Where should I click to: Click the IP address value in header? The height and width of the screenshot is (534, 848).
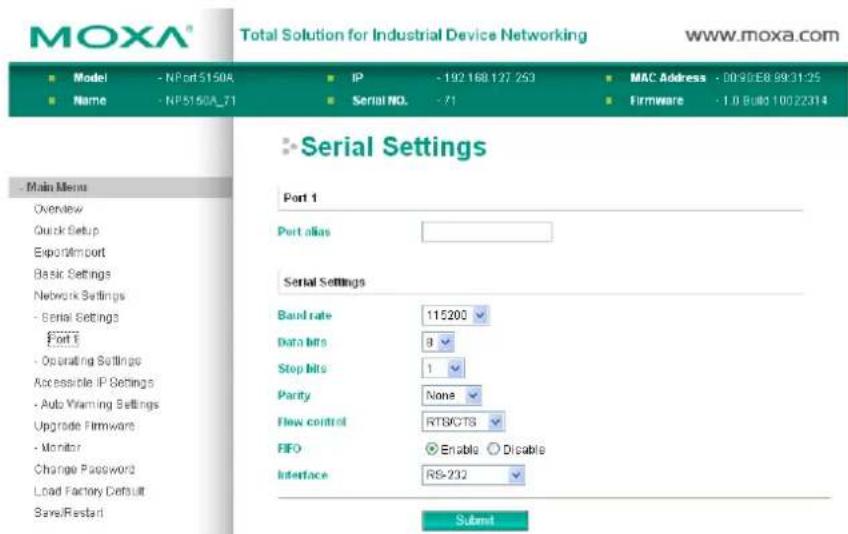pyautogui.click(x=488, y=78)
